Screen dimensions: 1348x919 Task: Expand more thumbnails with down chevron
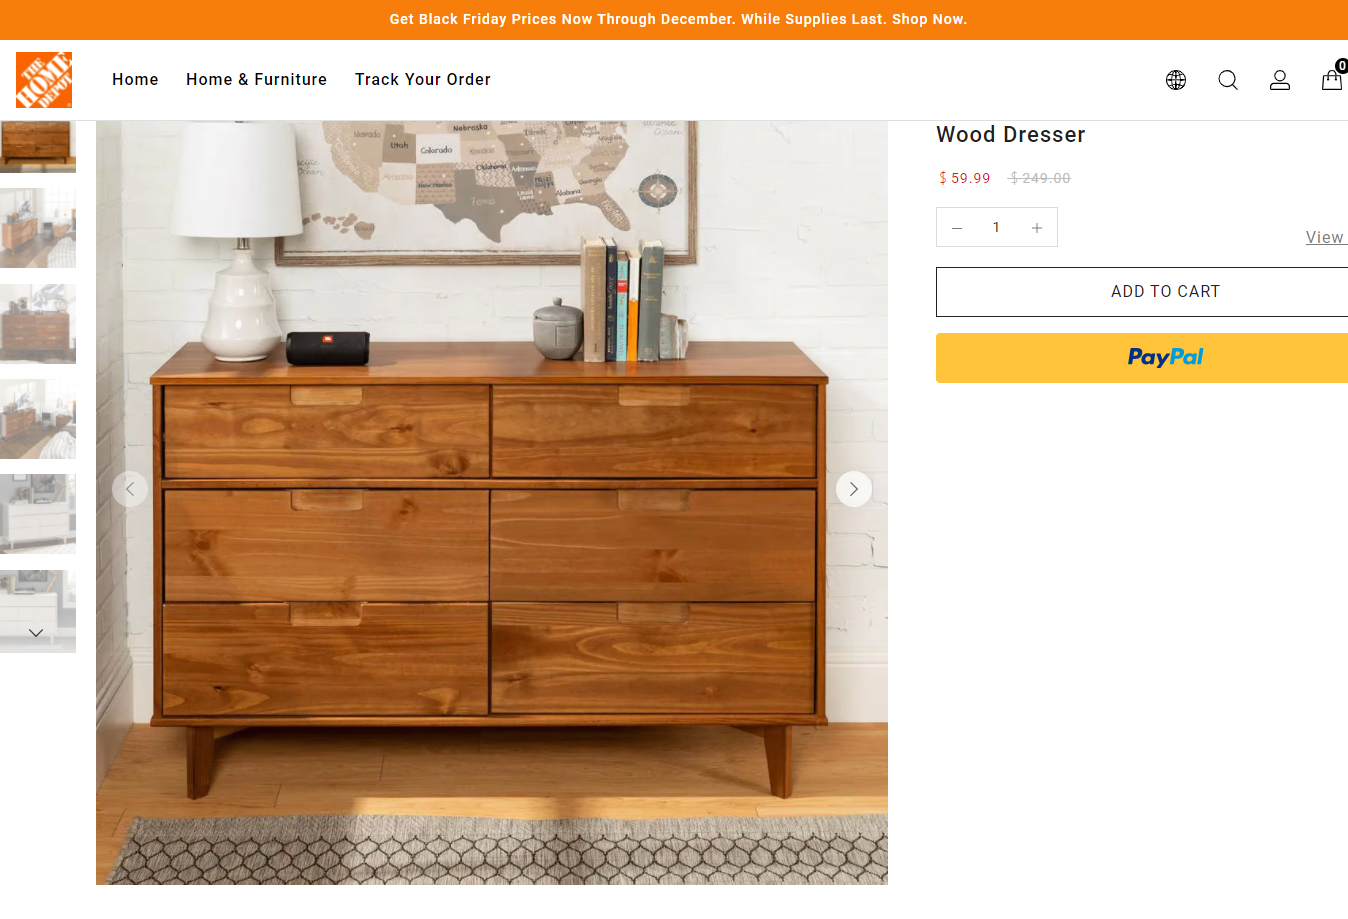pos(37,633)
